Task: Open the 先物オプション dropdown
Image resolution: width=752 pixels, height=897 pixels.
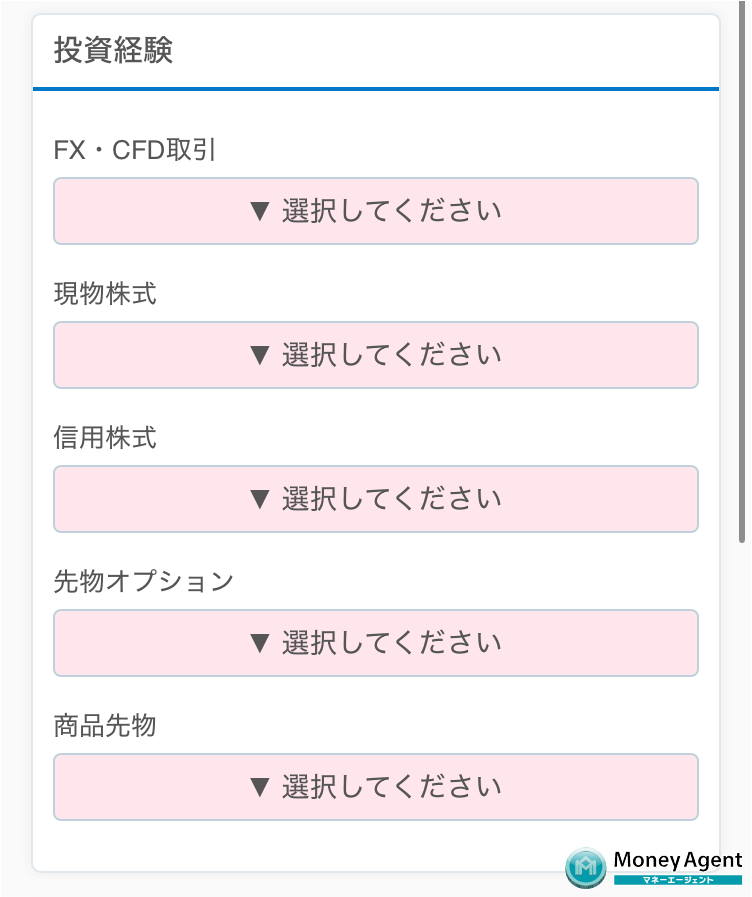Action: (375, 643)
